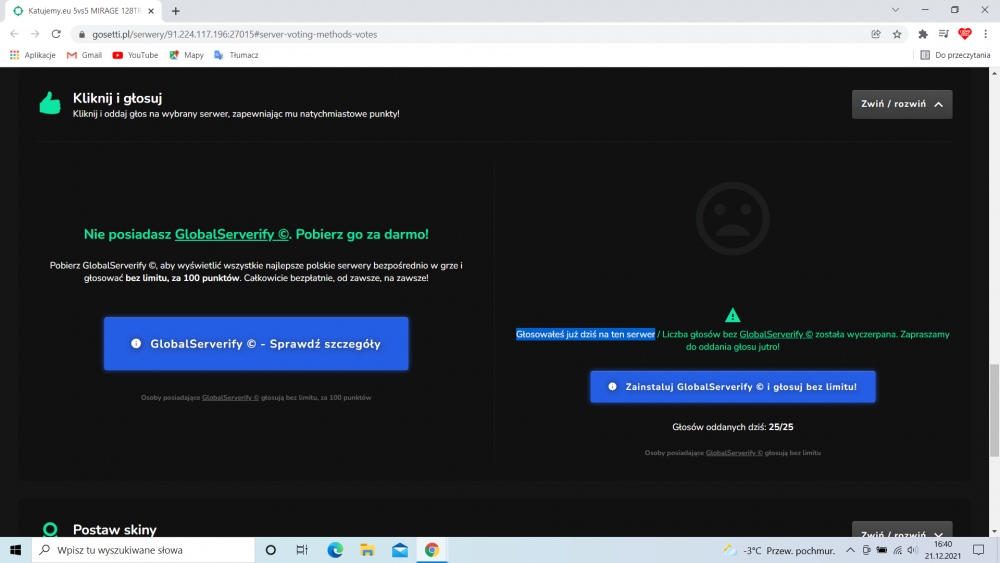This screenshot has height=563, width=1000.
Task: Click the Postaw skiny heading
Action: [x=115, y=530]
